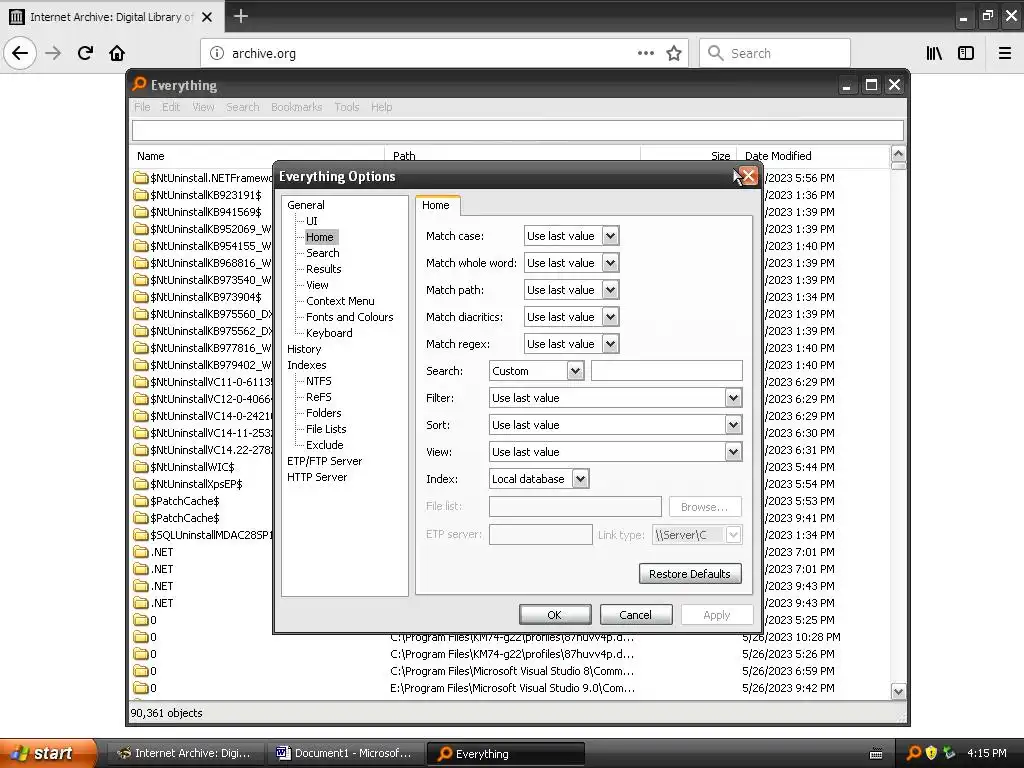The height and width of the screenshot is (768, 1024).
Task: Select NTFS under Indexes
Action: pyautogui.click(x=319, y=381)
